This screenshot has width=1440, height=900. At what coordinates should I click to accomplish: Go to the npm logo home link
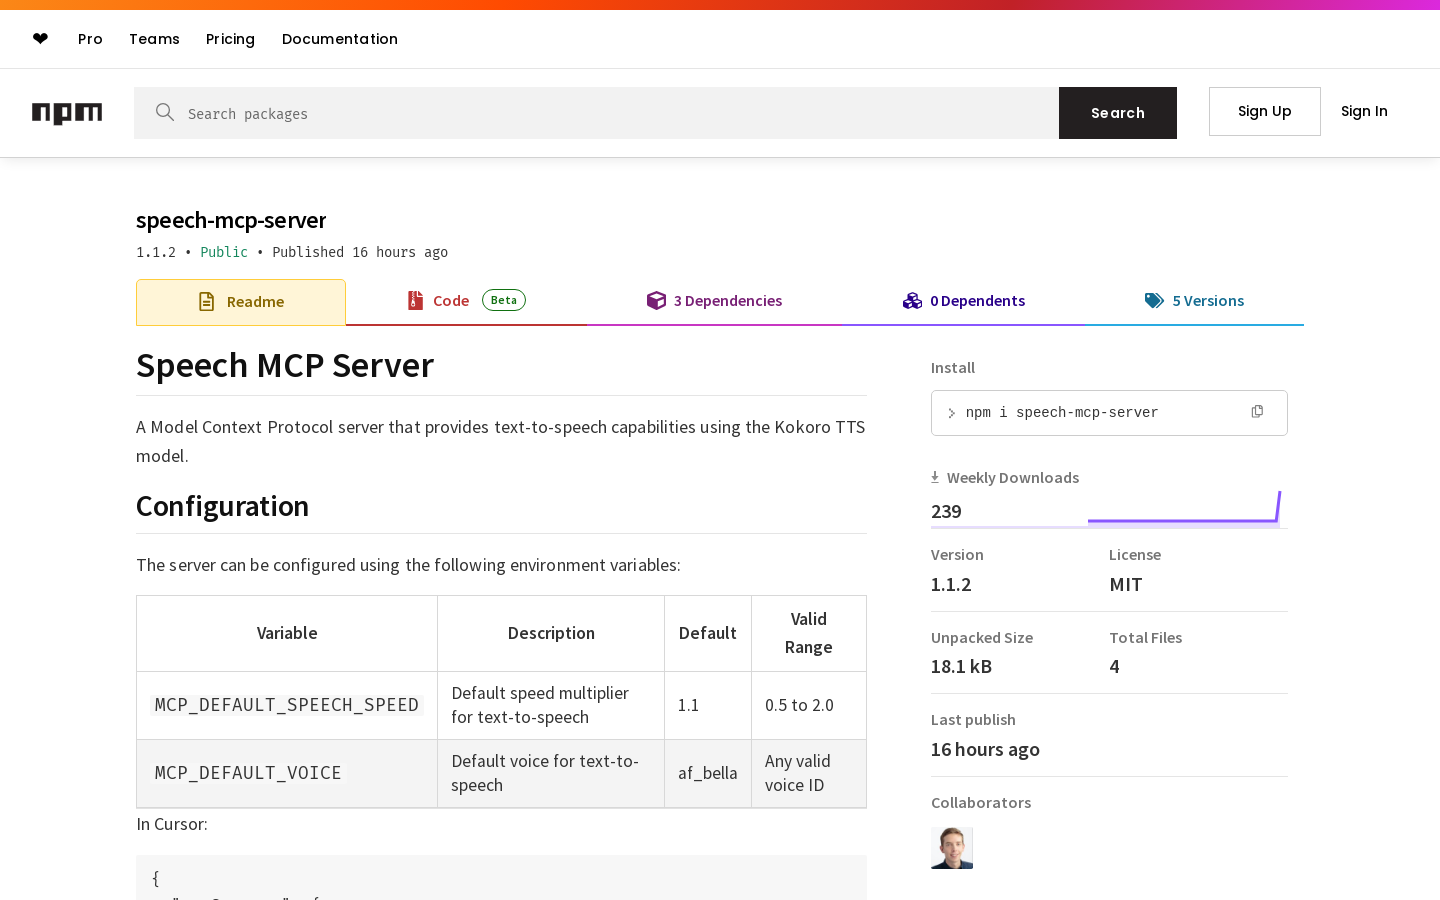point(67,113)
